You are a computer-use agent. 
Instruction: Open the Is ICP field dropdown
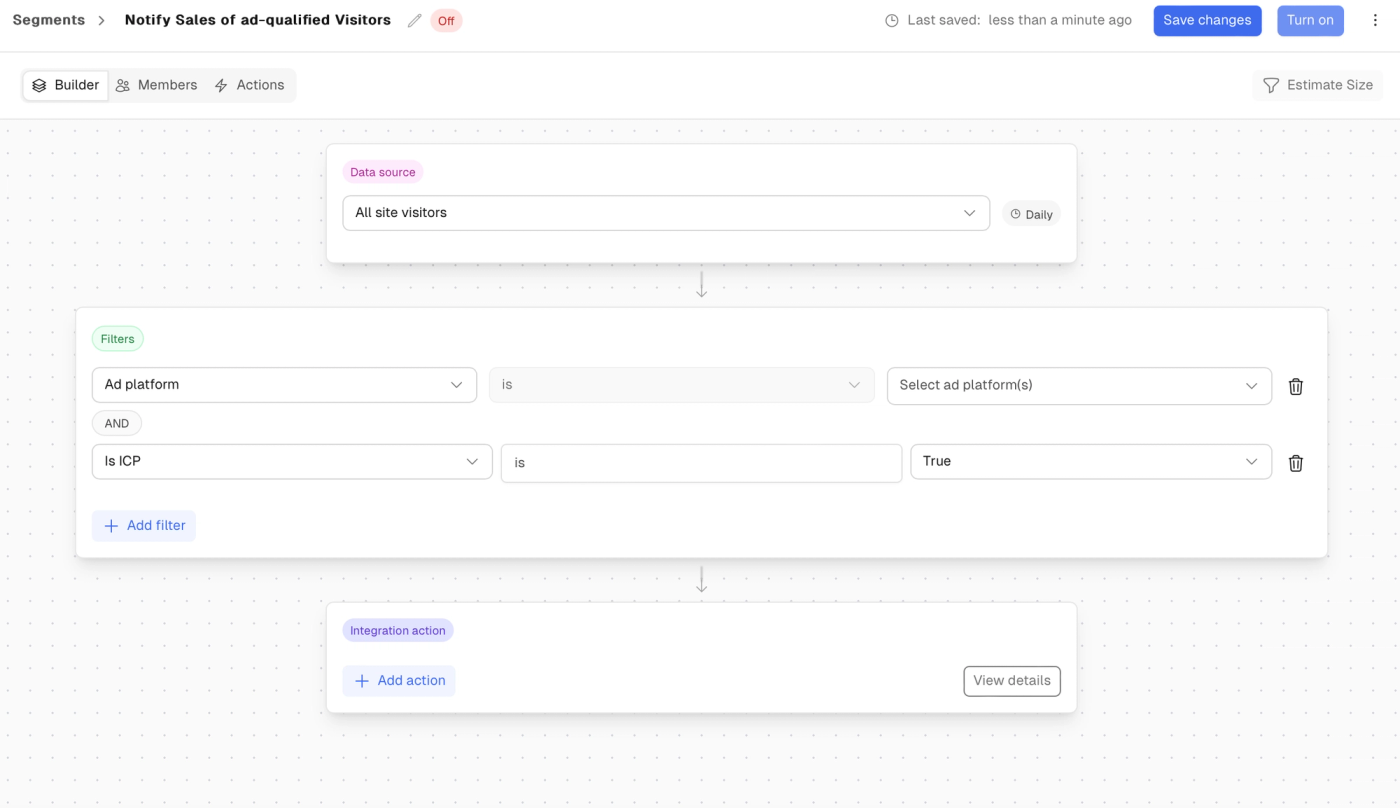point(292,462)
